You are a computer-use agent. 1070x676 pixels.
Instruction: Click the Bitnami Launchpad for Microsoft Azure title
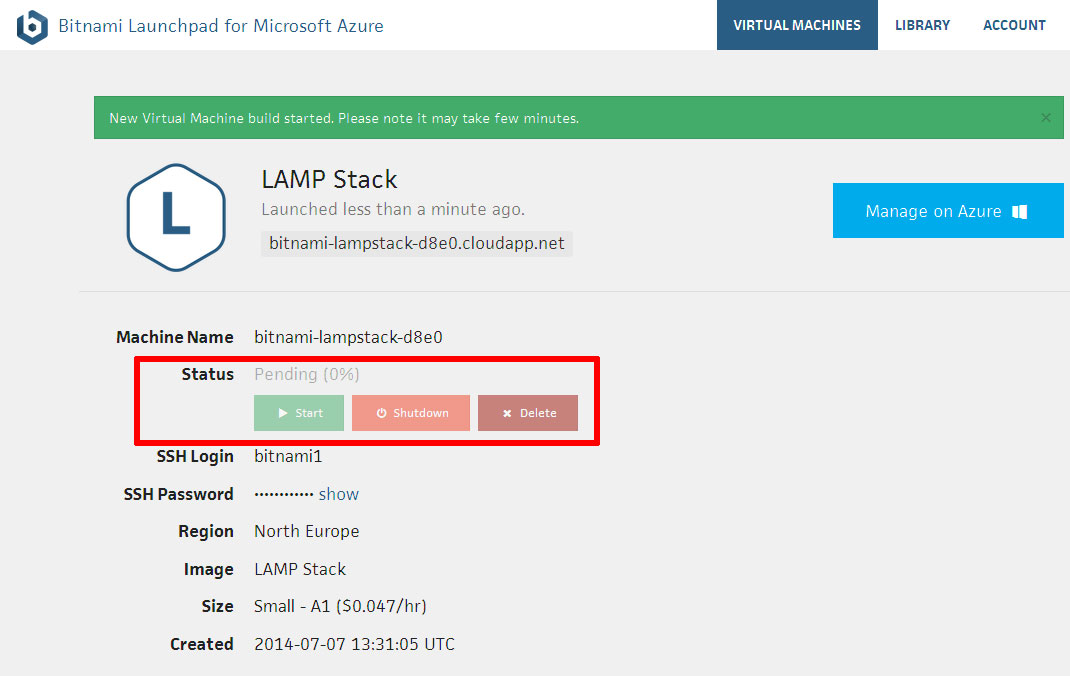tap(221, 26)
